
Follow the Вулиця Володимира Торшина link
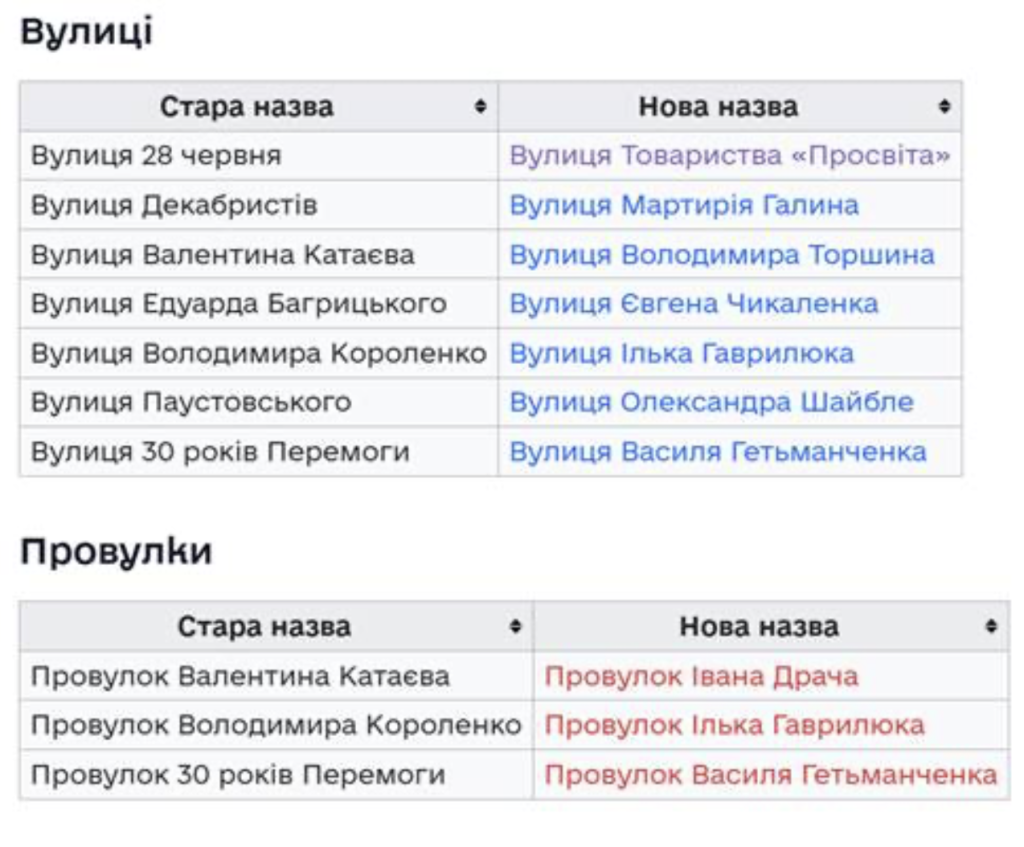coord(722,255)
